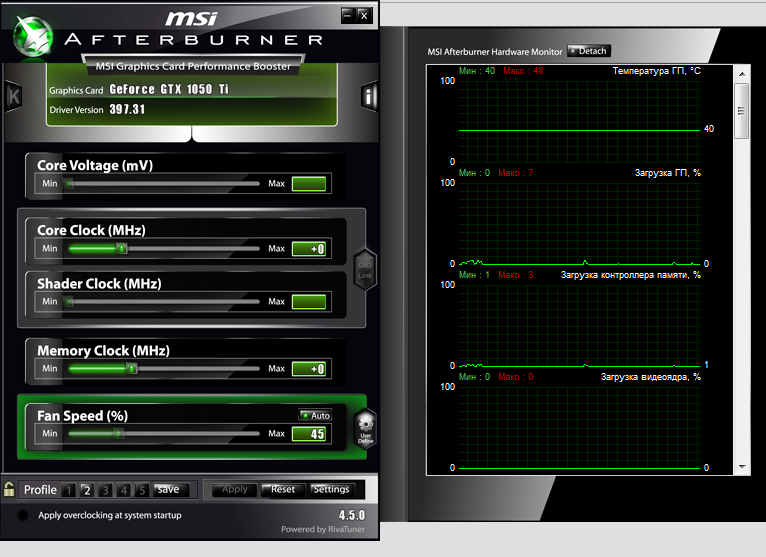
Task: Click the Memory Clock +0 value field
Action: pos(309,369)
